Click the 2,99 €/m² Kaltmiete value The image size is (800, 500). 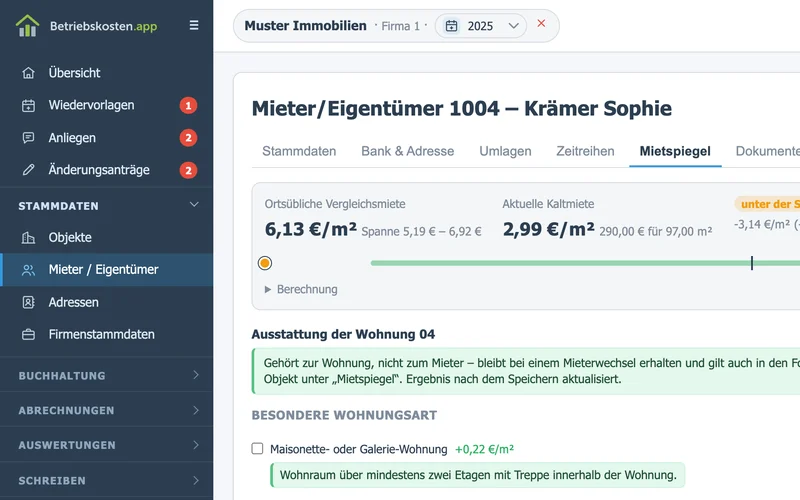pyautogui.click(x=548, y=230)
